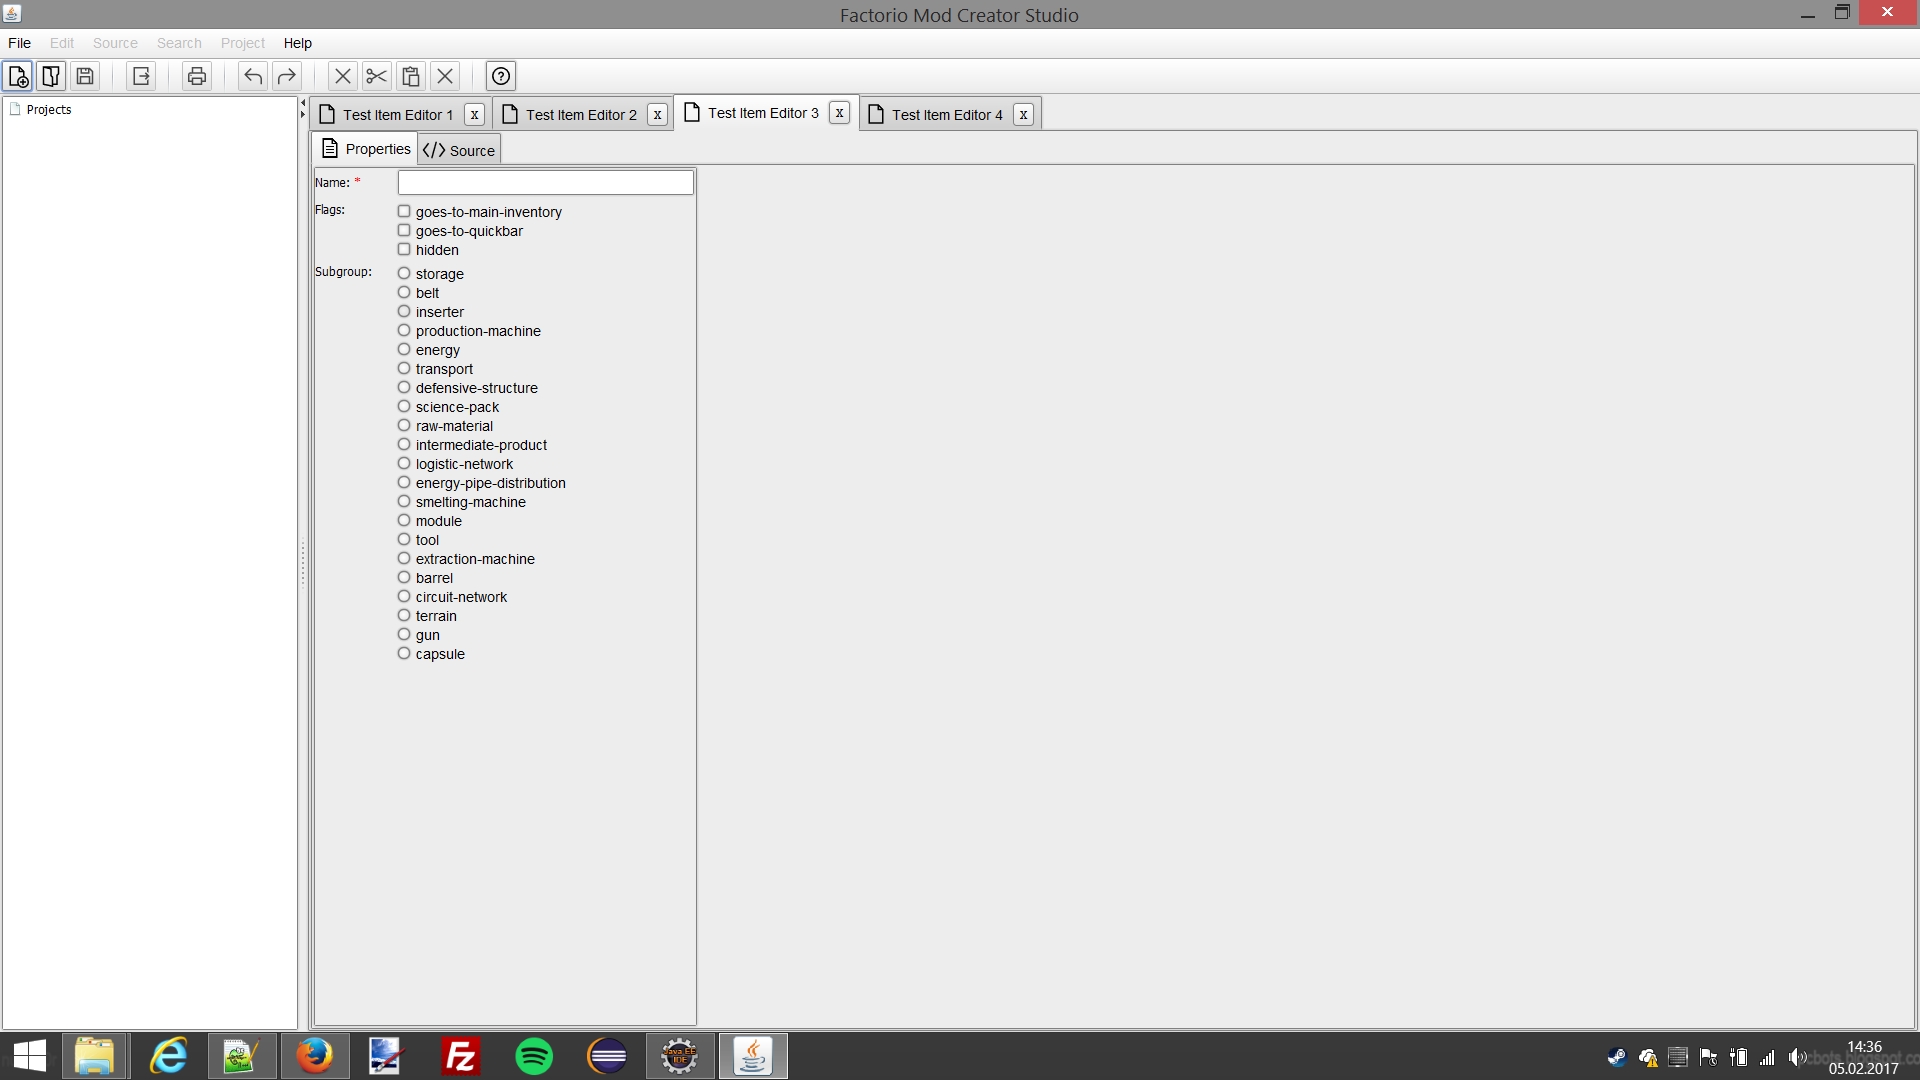Open Eclipse from taskbar
The width and height of the screenshot is (1920, 1080).
tap(607, 1056)
